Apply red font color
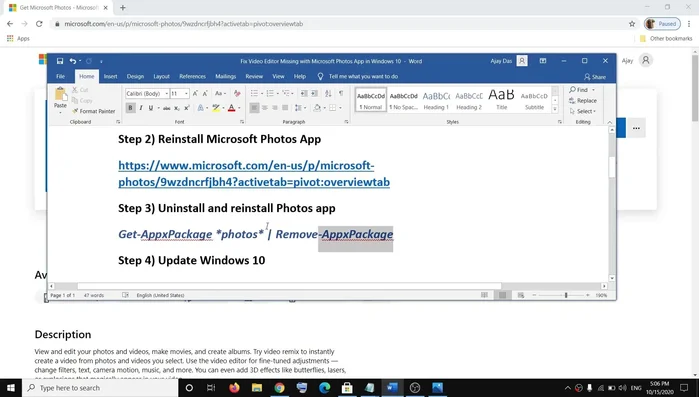Viewport: 699px width, 397px height. point(231,108)
